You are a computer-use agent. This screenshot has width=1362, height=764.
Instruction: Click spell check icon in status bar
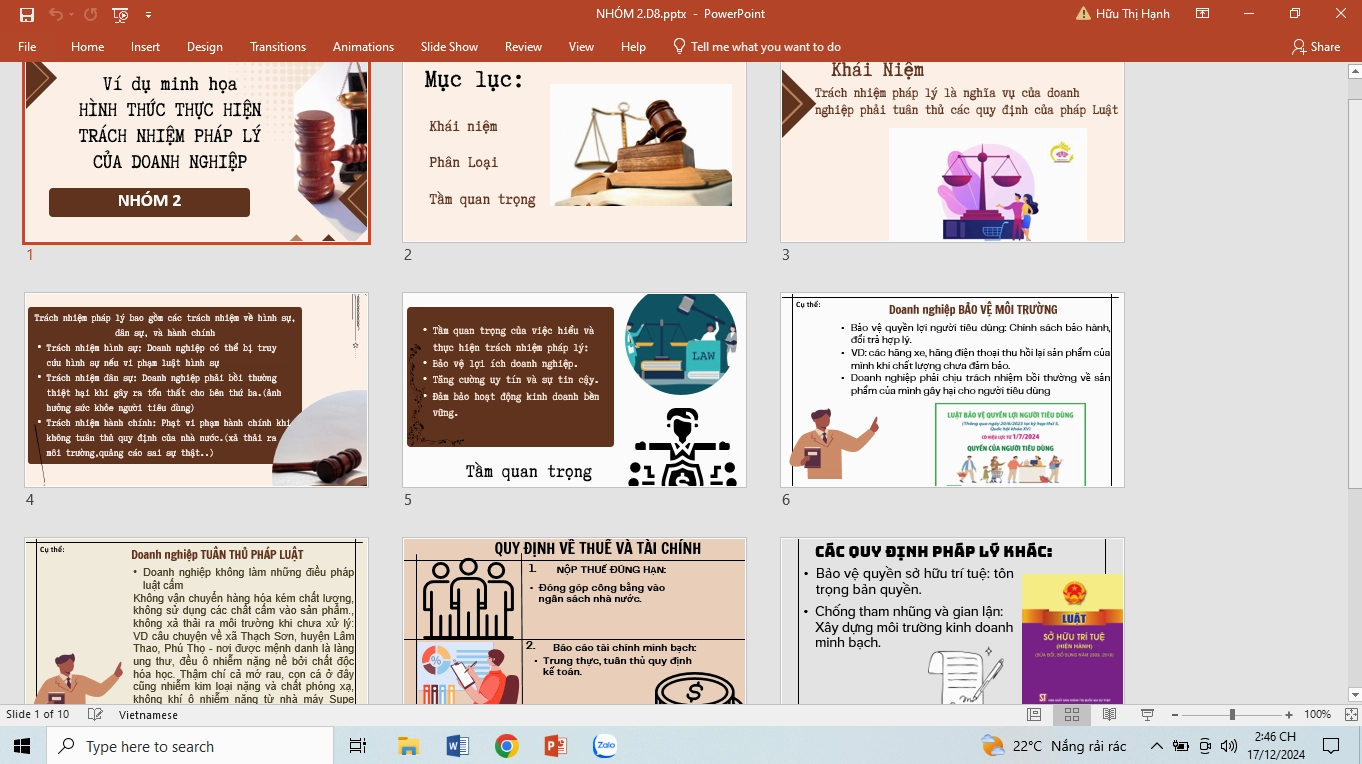[95, 715]
